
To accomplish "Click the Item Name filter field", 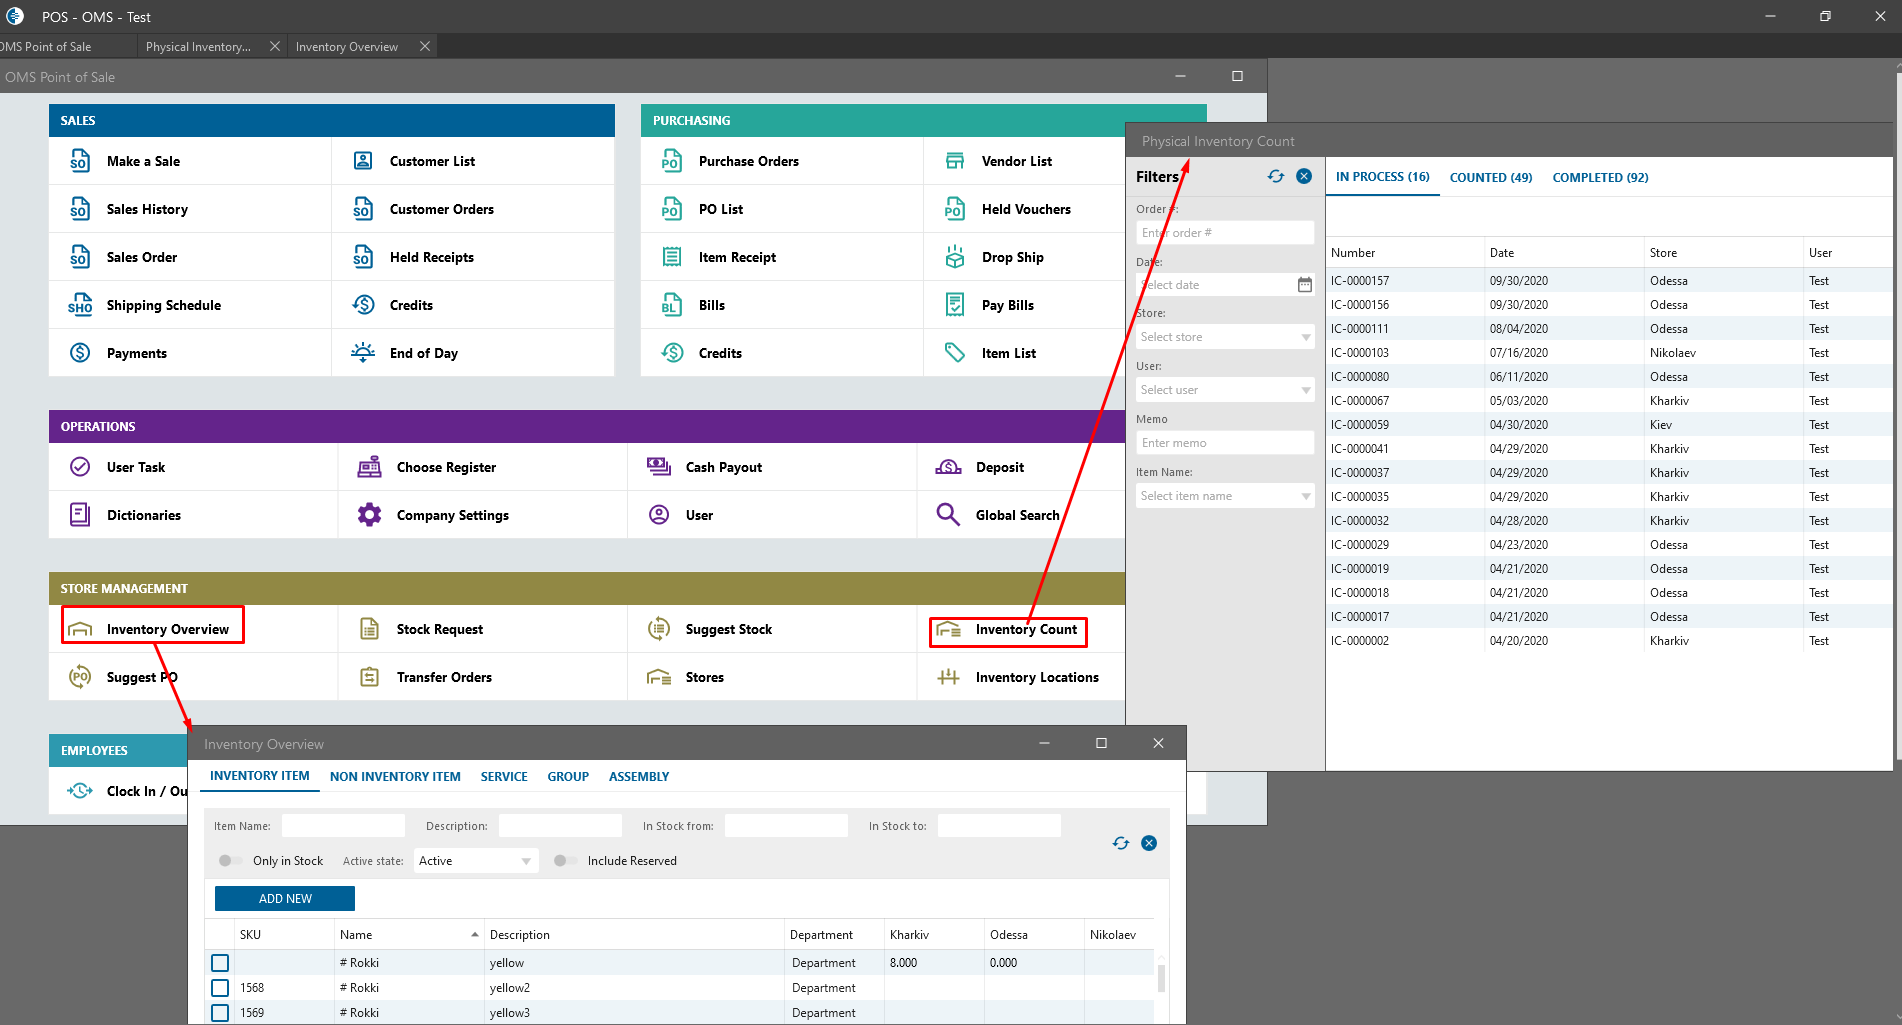I will (x=343, y=826).
